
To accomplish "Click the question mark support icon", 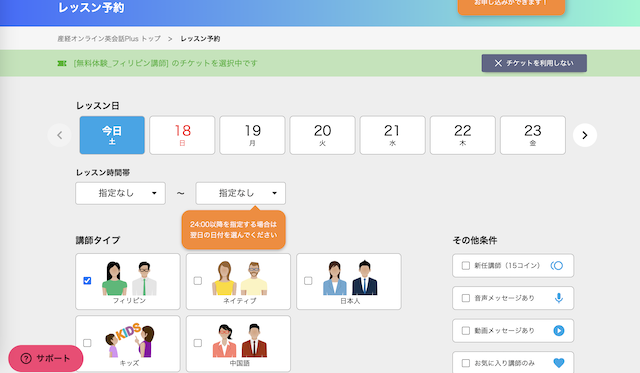I will pyautogui.click(x=26, y=359).
